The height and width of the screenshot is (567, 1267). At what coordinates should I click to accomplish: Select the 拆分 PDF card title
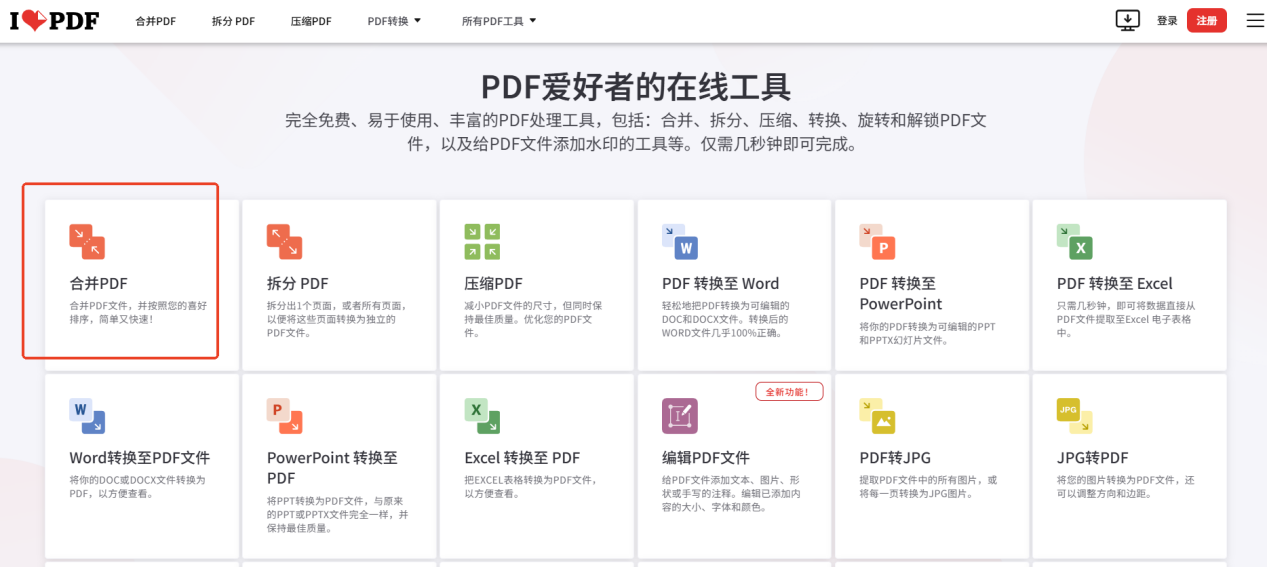click(297, 283)
